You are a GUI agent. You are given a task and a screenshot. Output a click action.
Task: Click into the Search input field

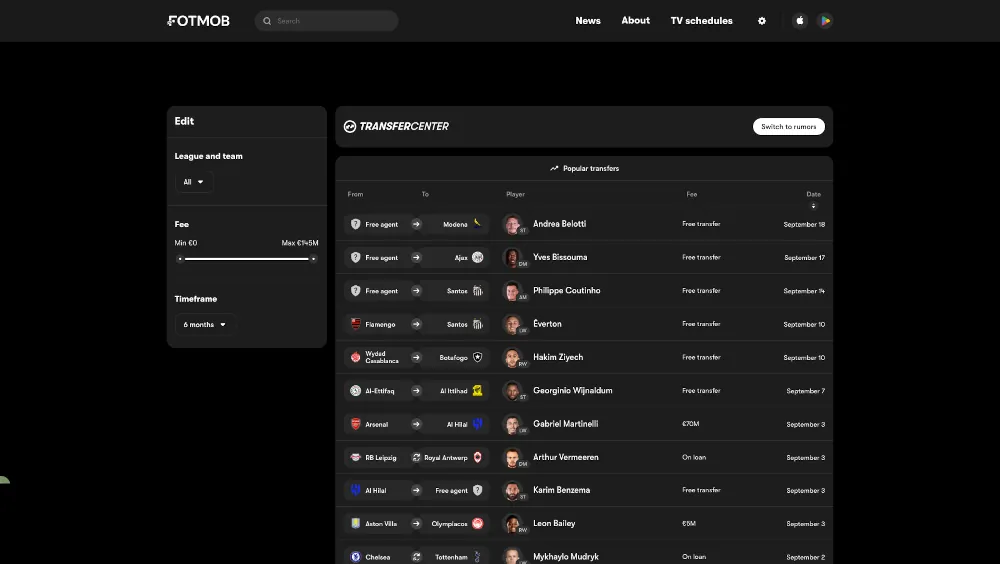[327, 21]
